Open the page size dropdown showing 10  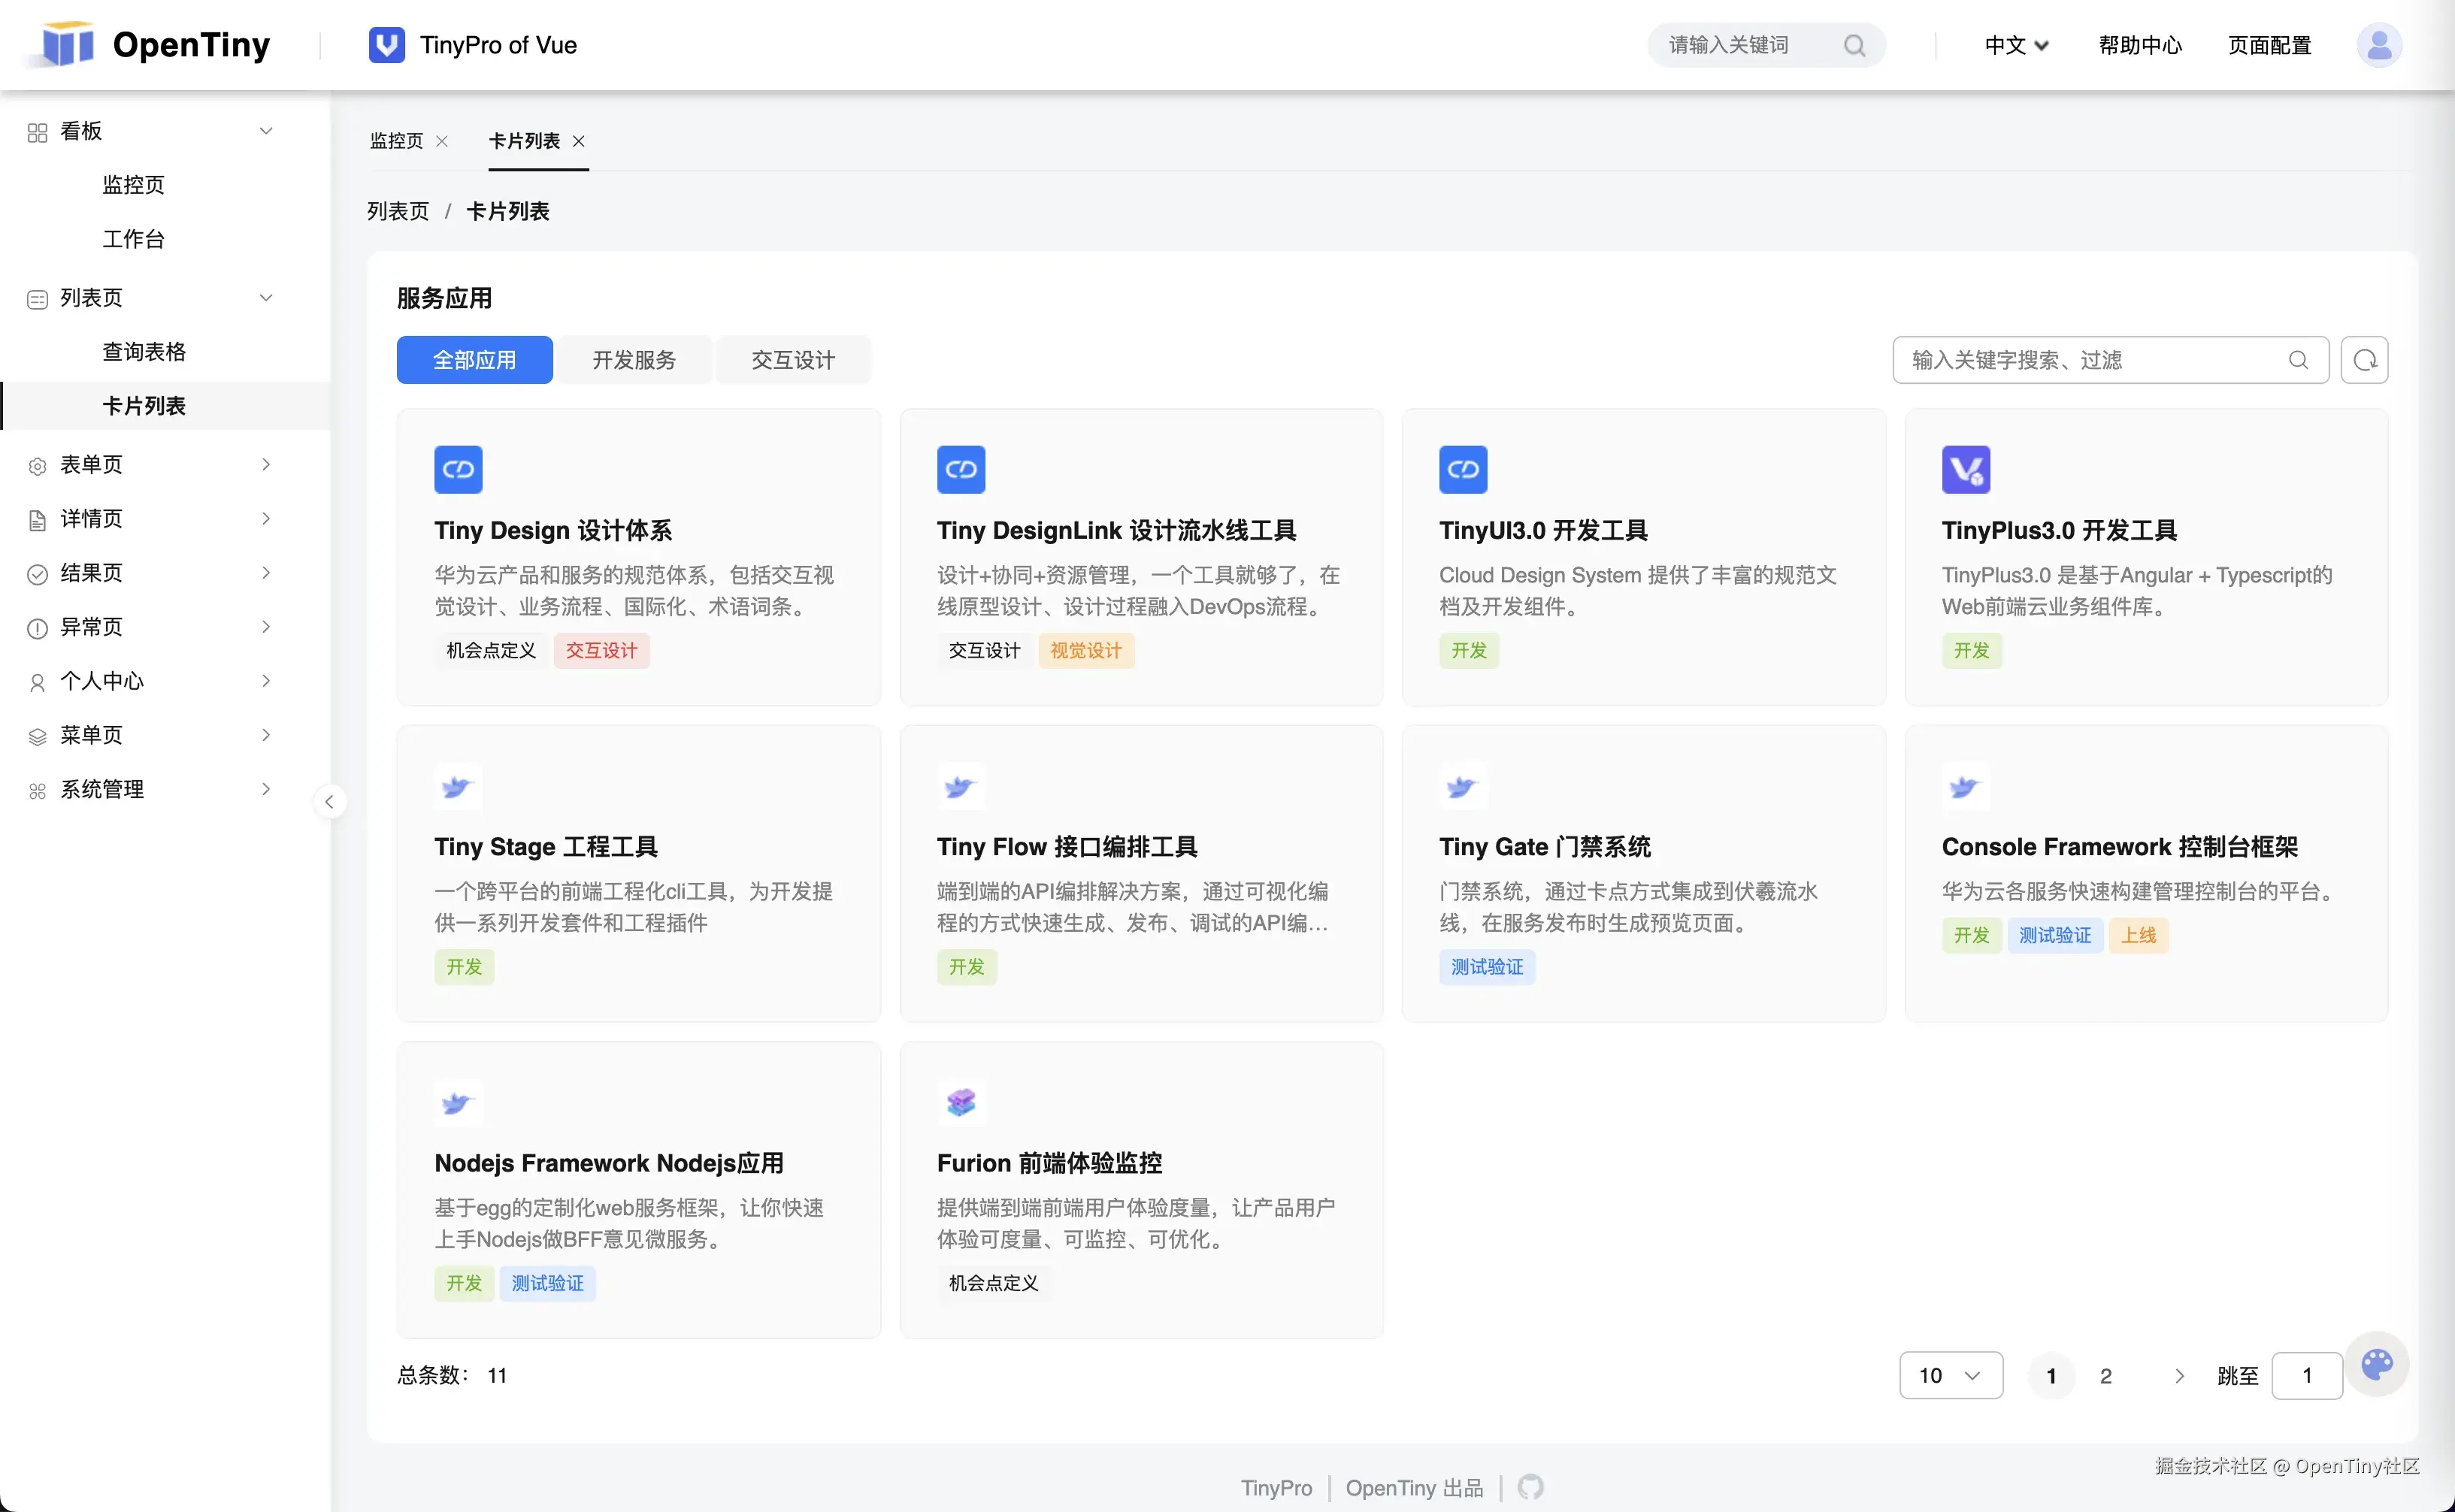click(x=1950, y=1375)
